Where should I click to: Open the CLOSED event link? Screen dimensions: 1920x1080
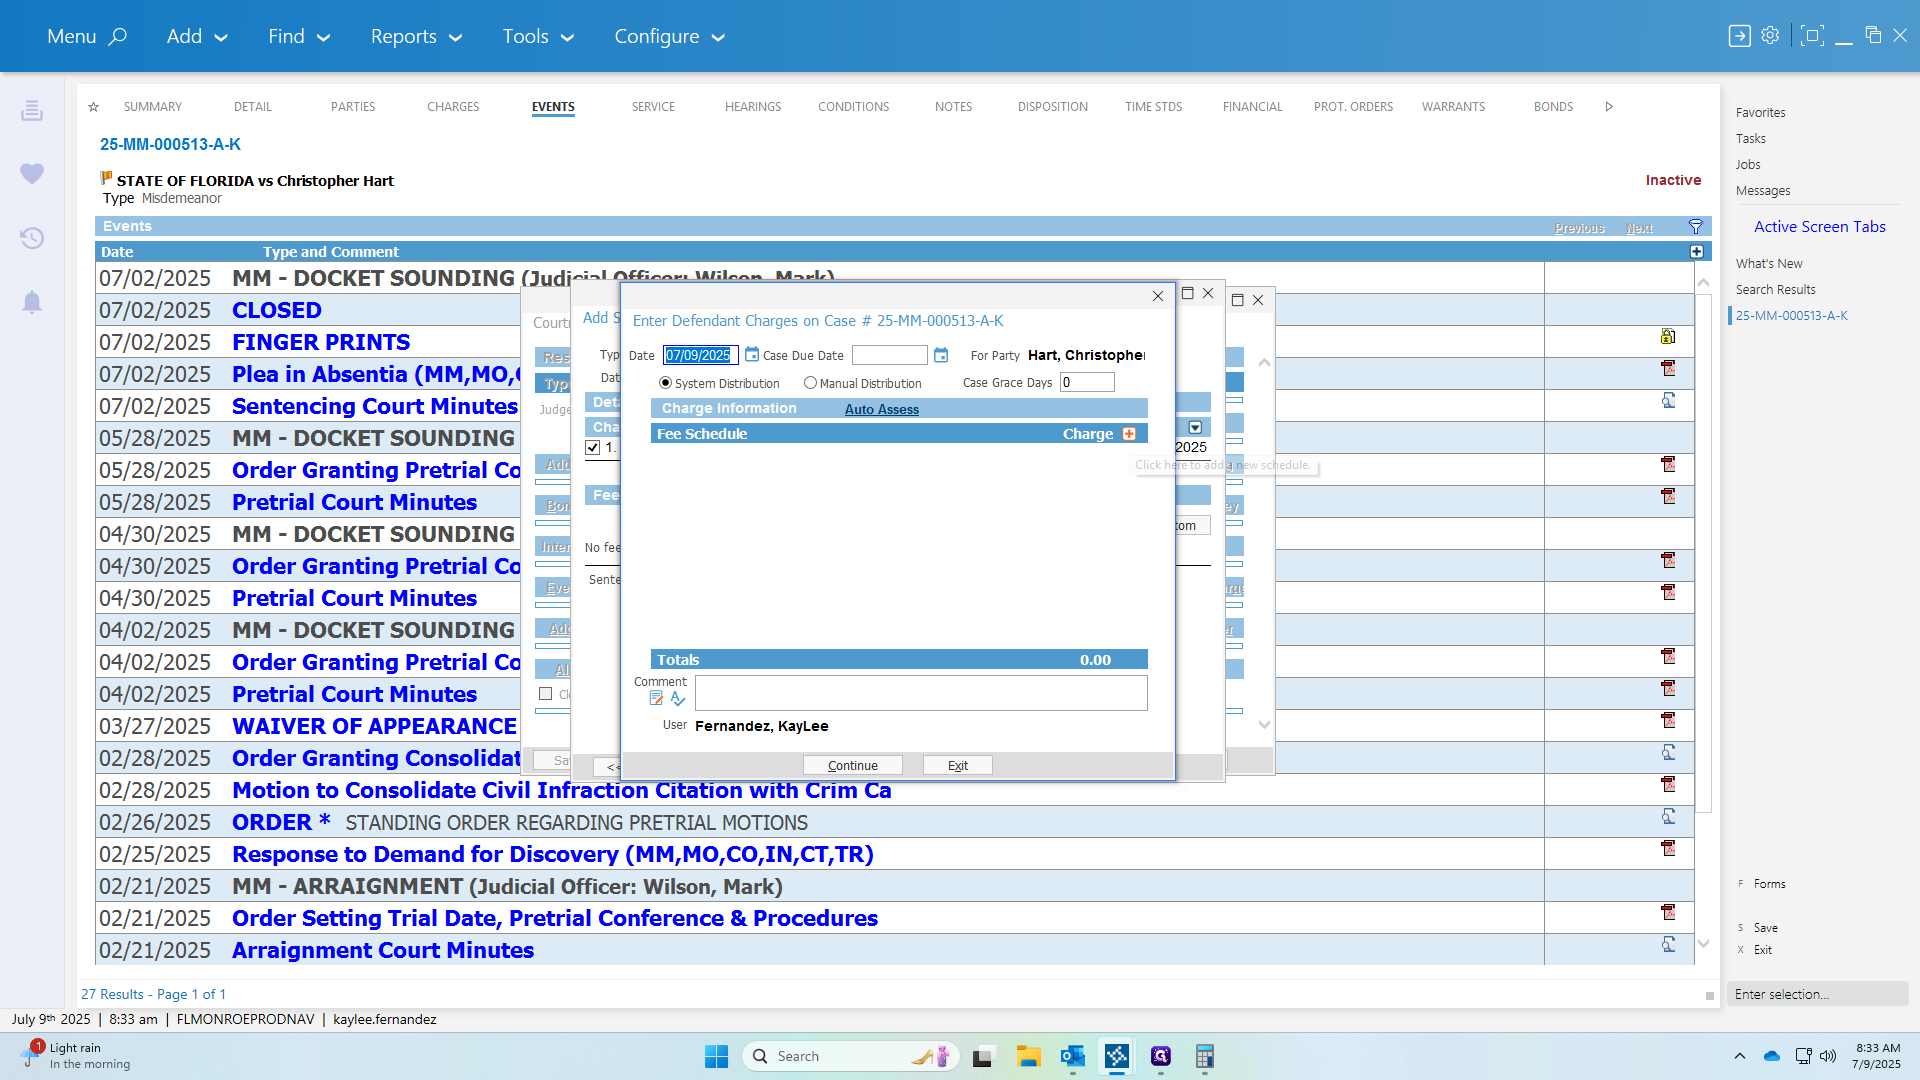click(x=277, y=310)
